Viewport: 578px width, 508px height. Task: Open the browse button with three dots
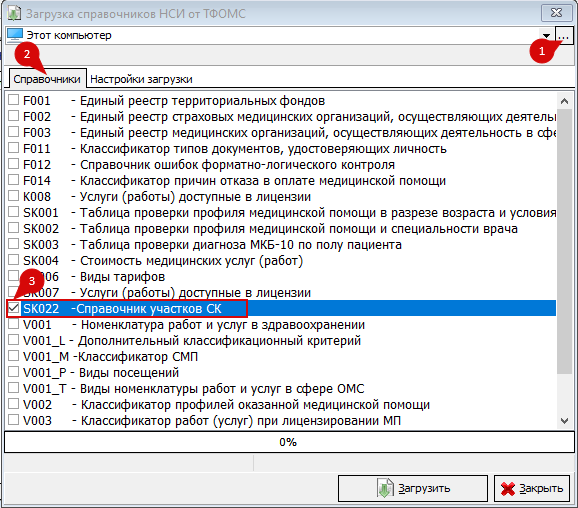[x=564, y=35]
